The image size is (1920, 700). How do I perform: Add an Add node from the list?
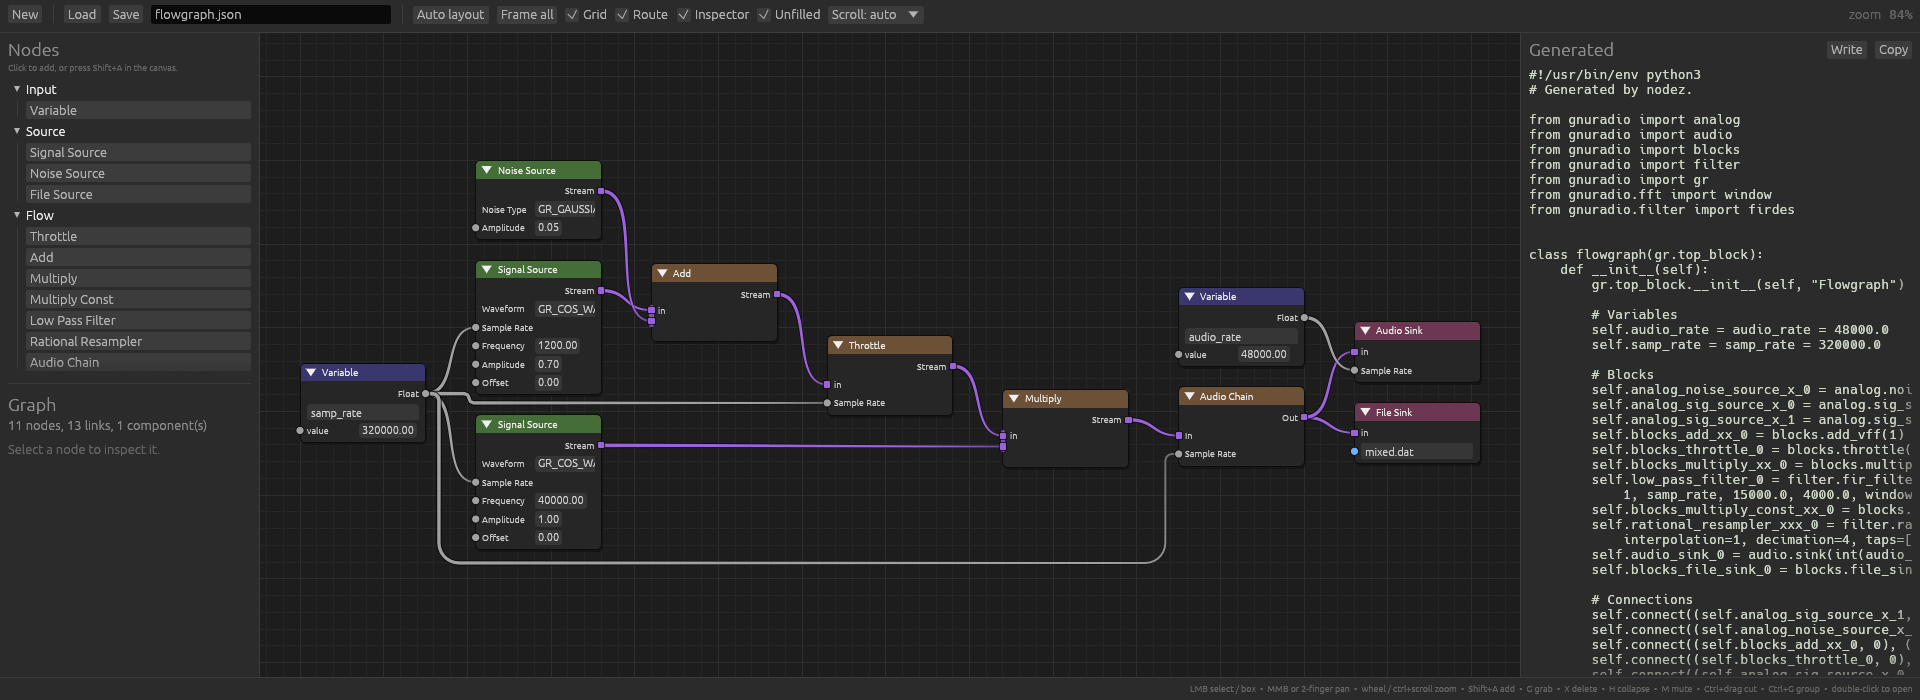tap(138, 257)
